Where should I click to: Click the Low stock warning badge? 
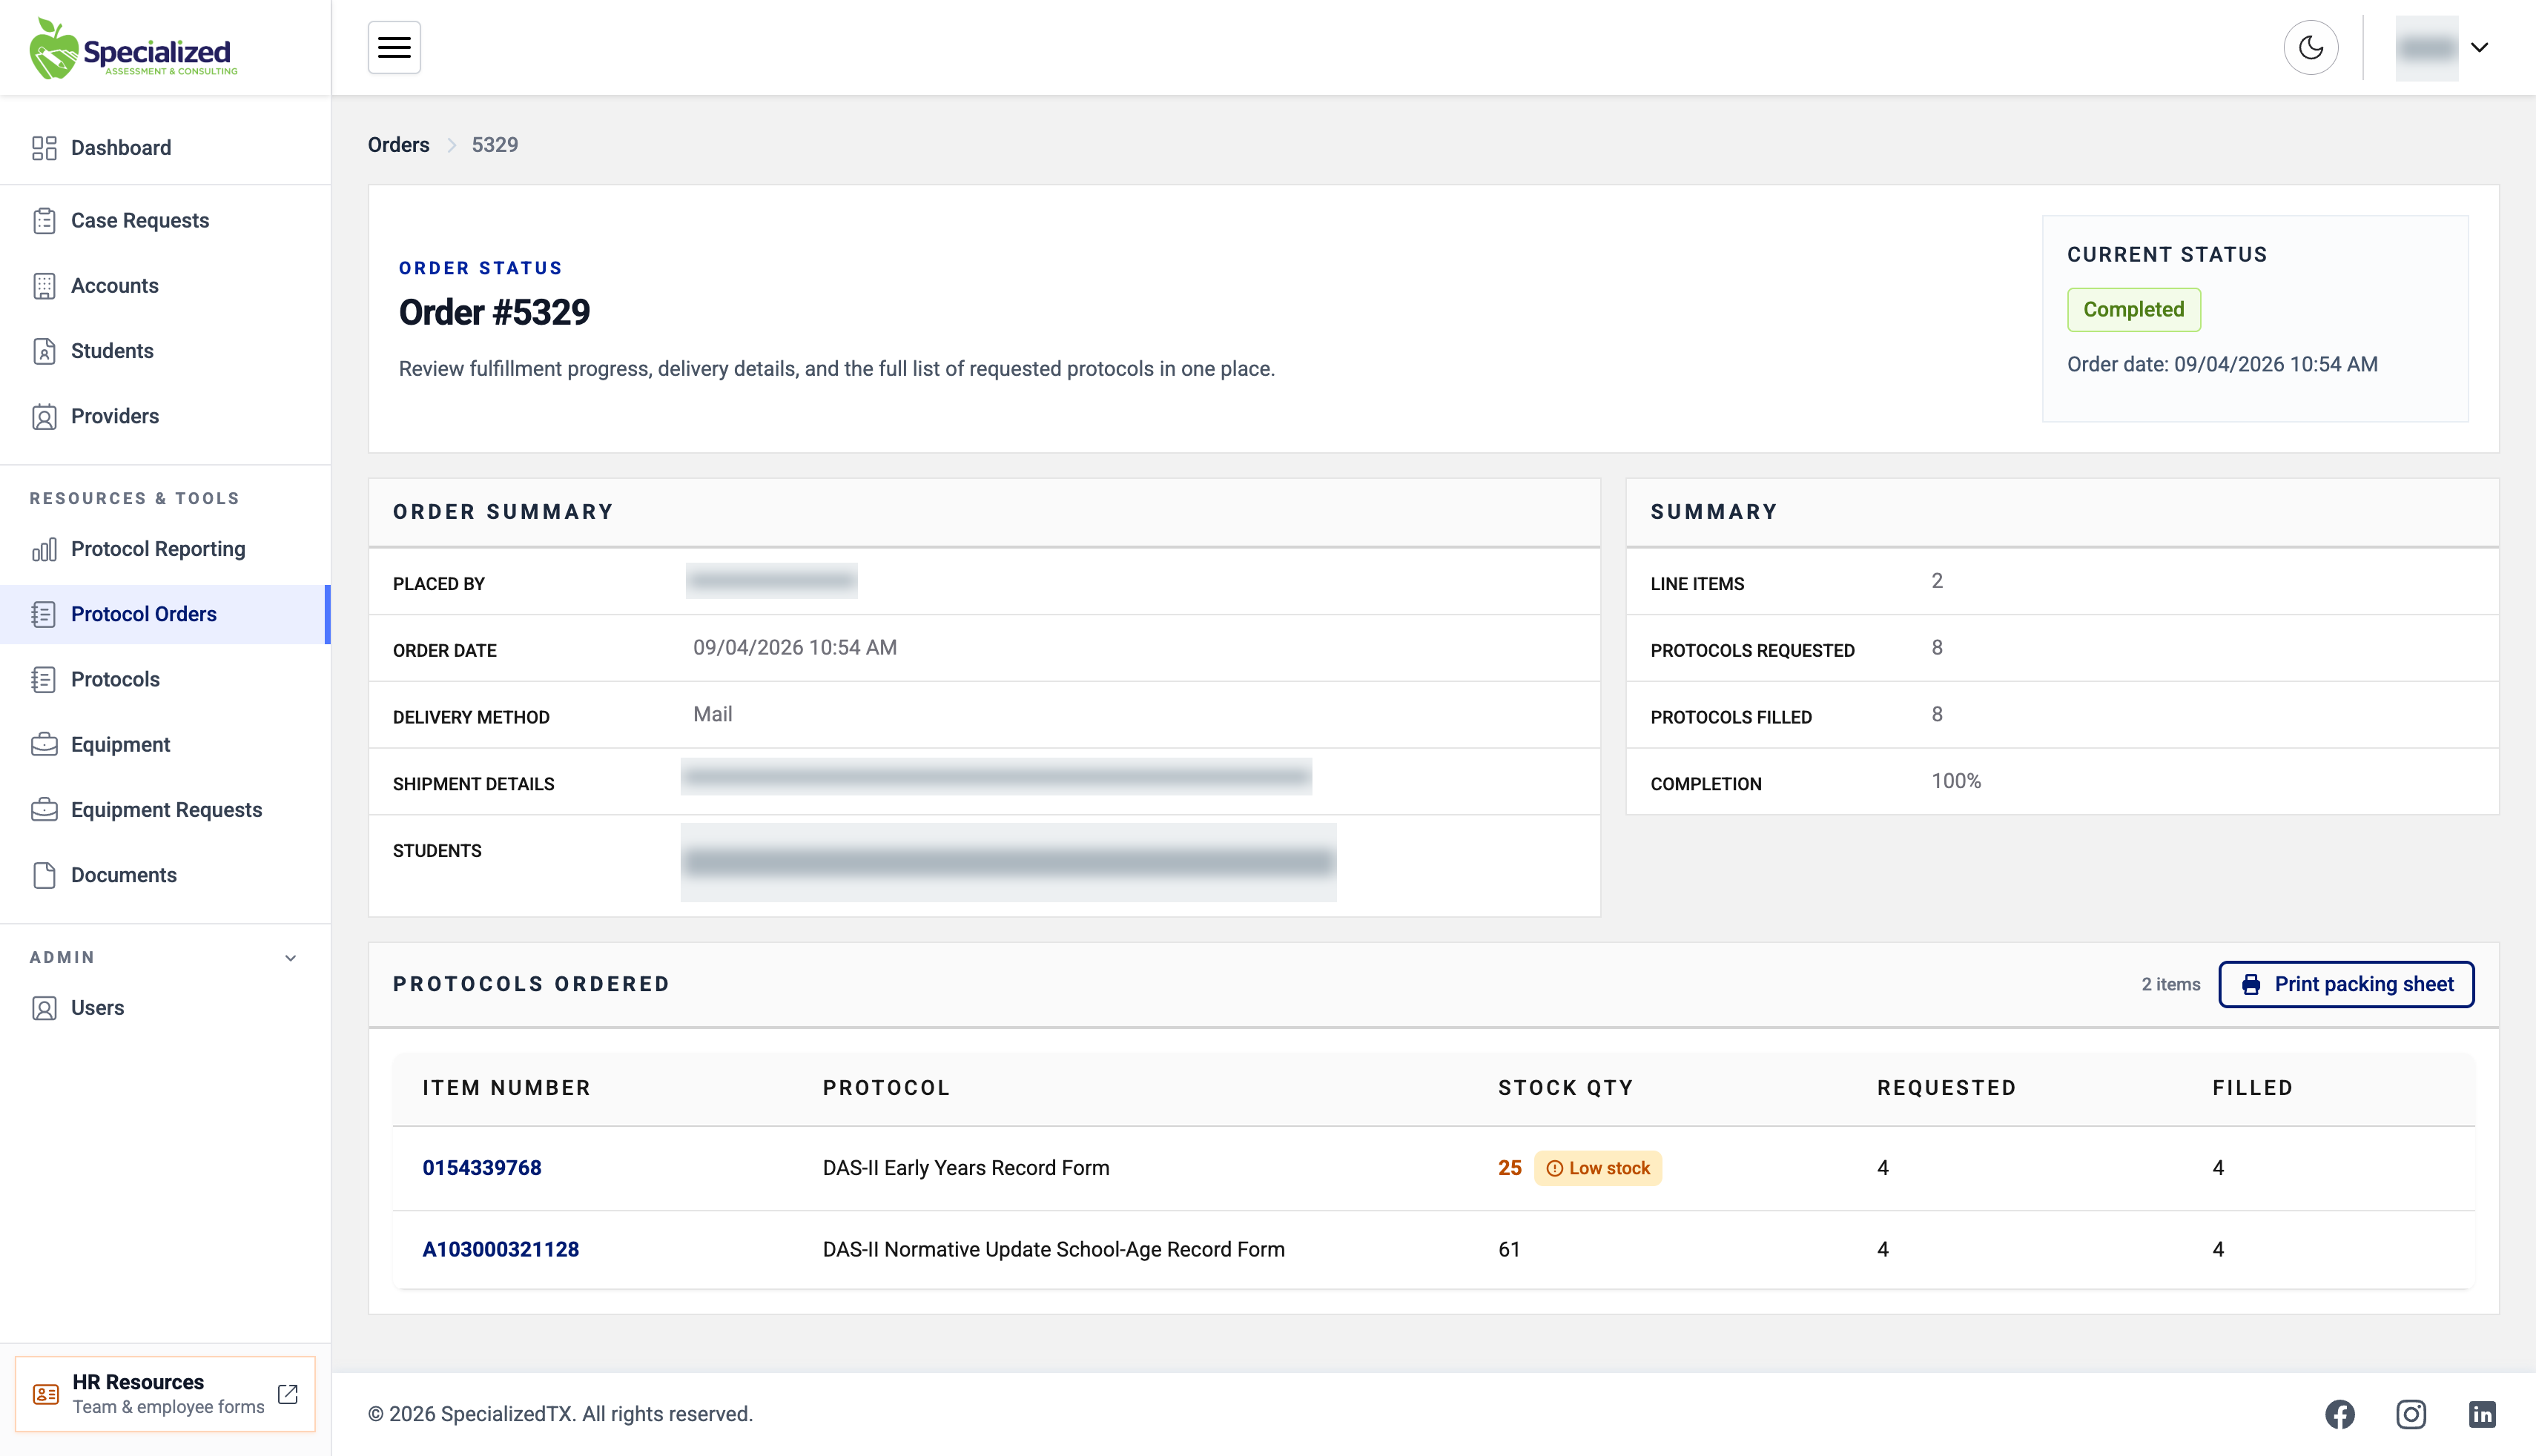pyautogui.click(x=1598, y=1168)
